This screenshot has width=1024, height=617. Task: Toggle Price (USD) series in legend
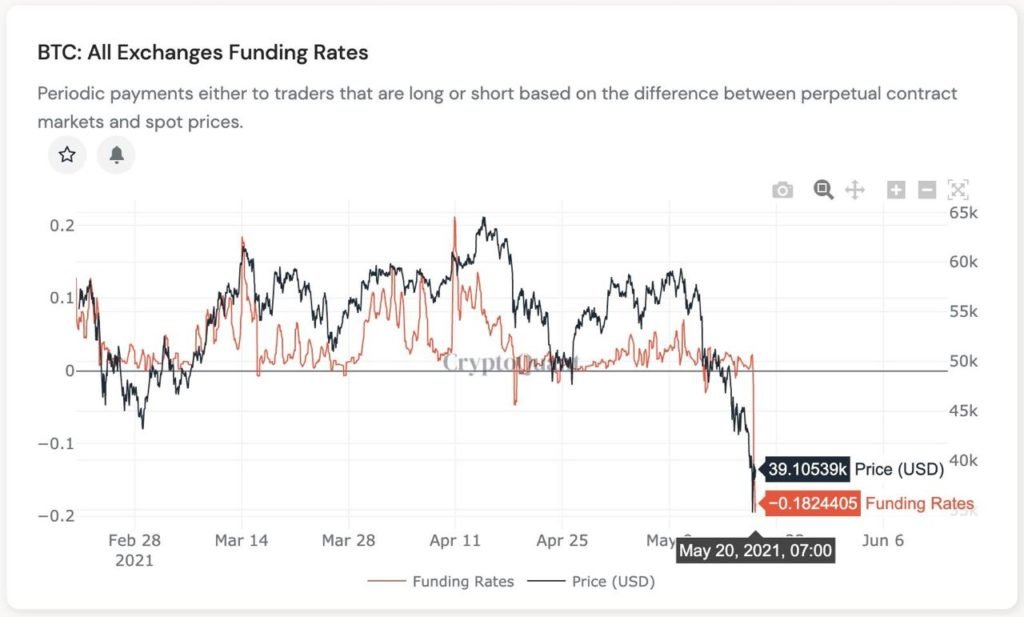click(x=613, y=581)
